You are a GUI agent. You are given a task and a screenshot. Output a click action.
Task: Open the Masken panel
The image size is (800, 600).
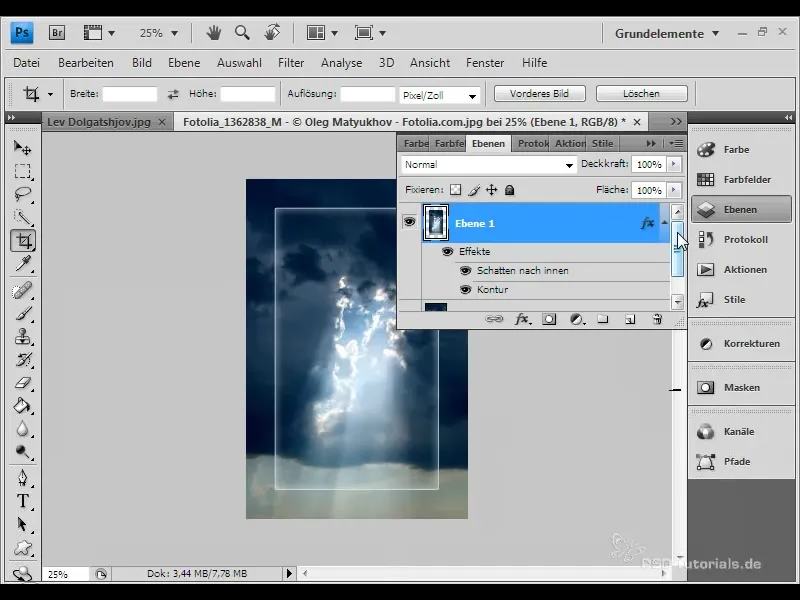741,387
